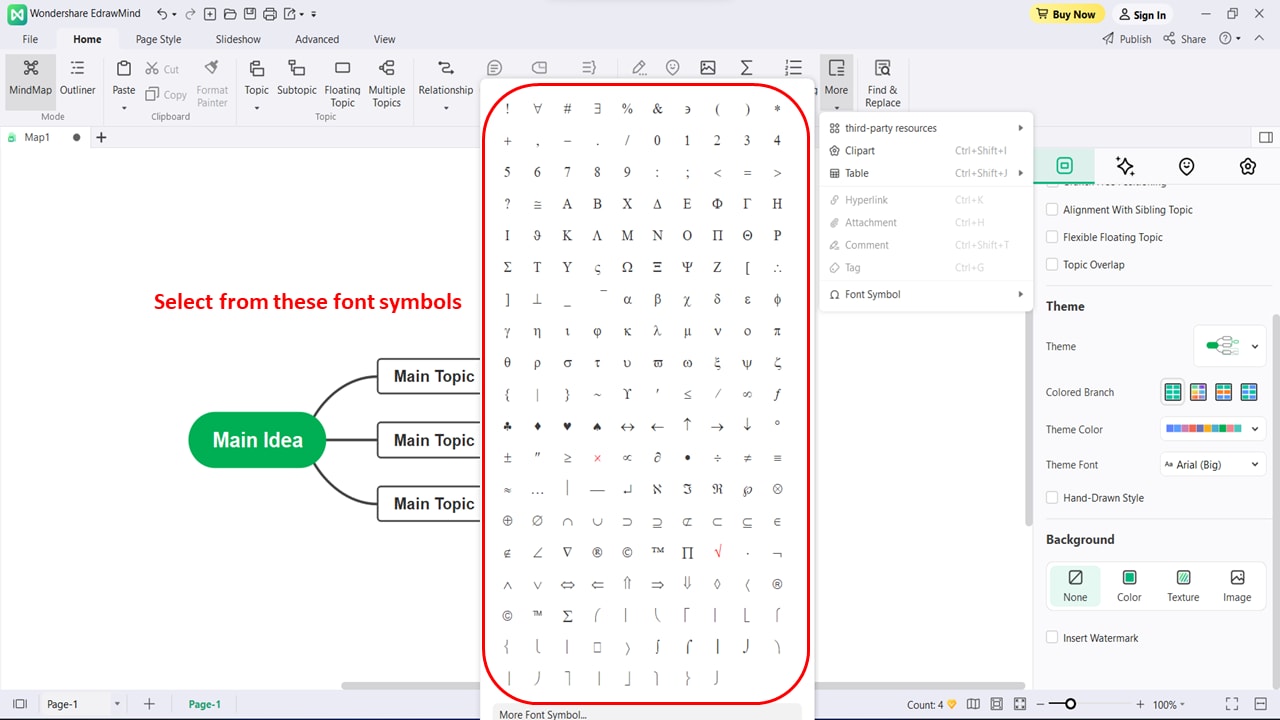
Task: Collapse the right side panel toggle icon
Action: tap(1265, 137)
